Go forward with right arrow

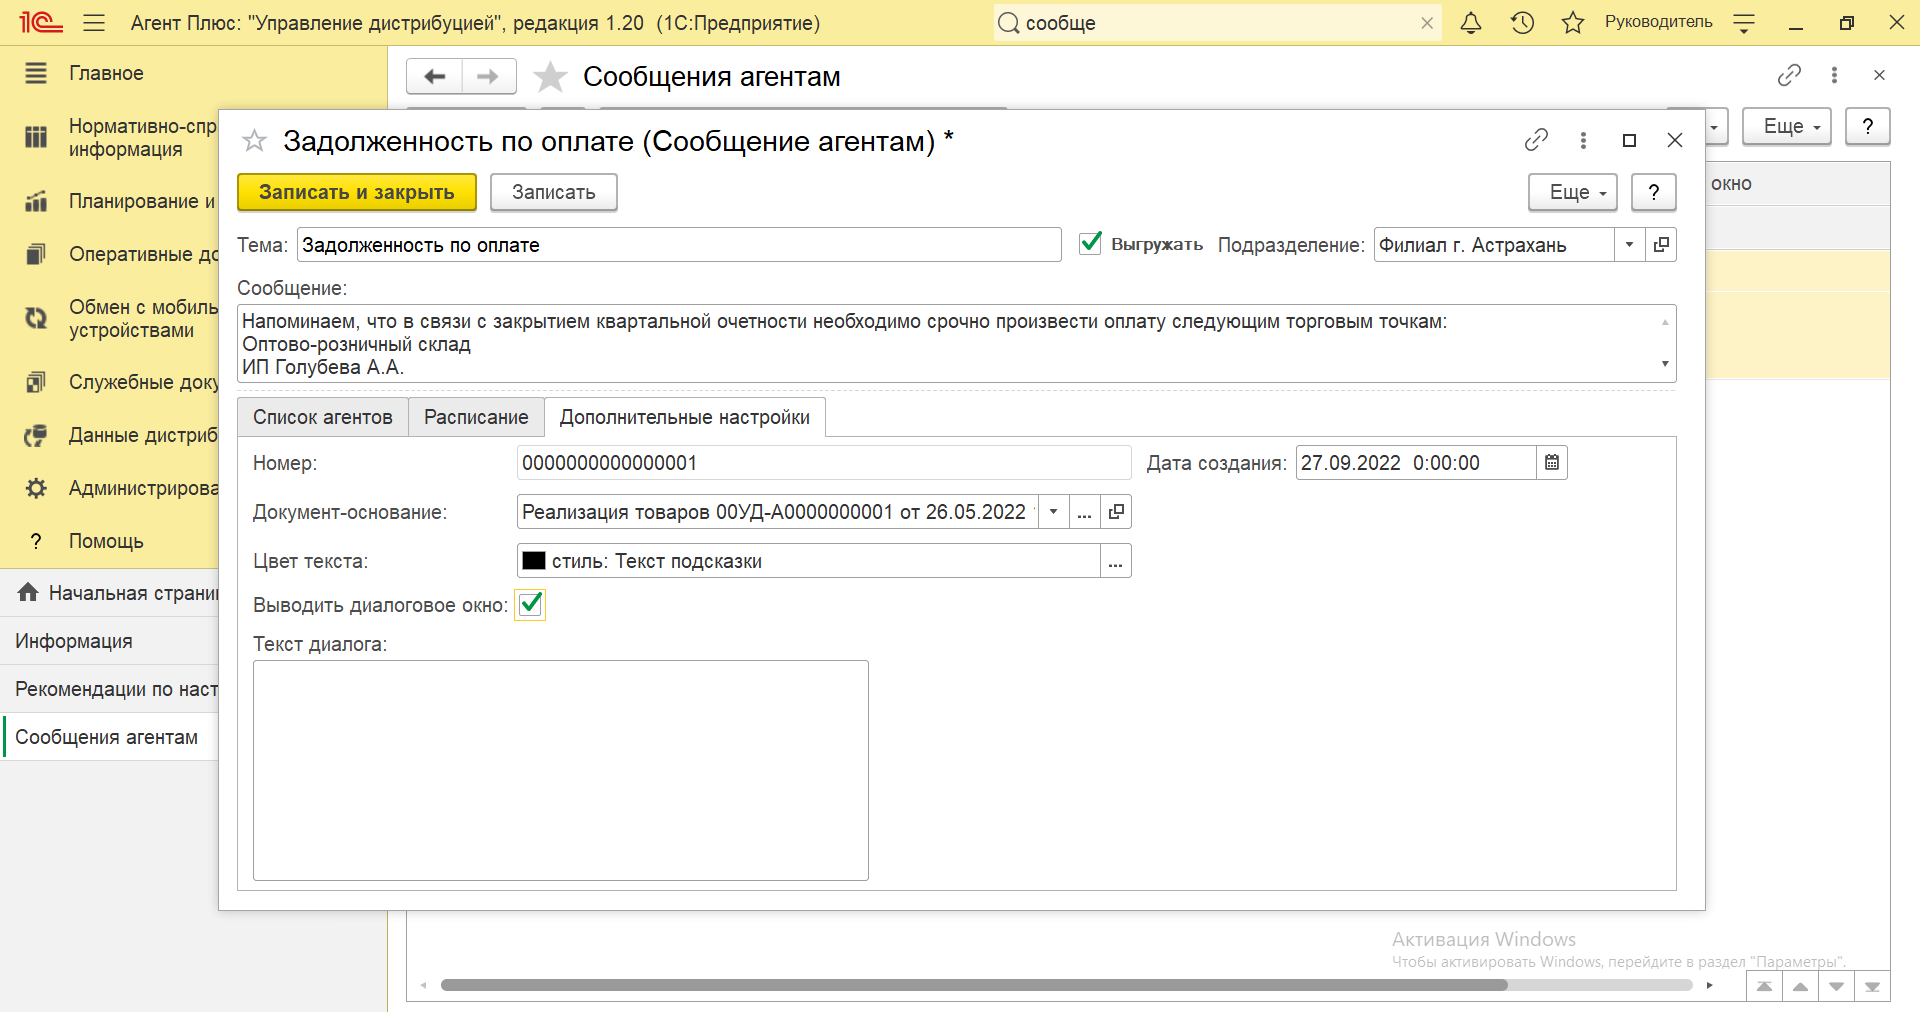pos(488,76)
